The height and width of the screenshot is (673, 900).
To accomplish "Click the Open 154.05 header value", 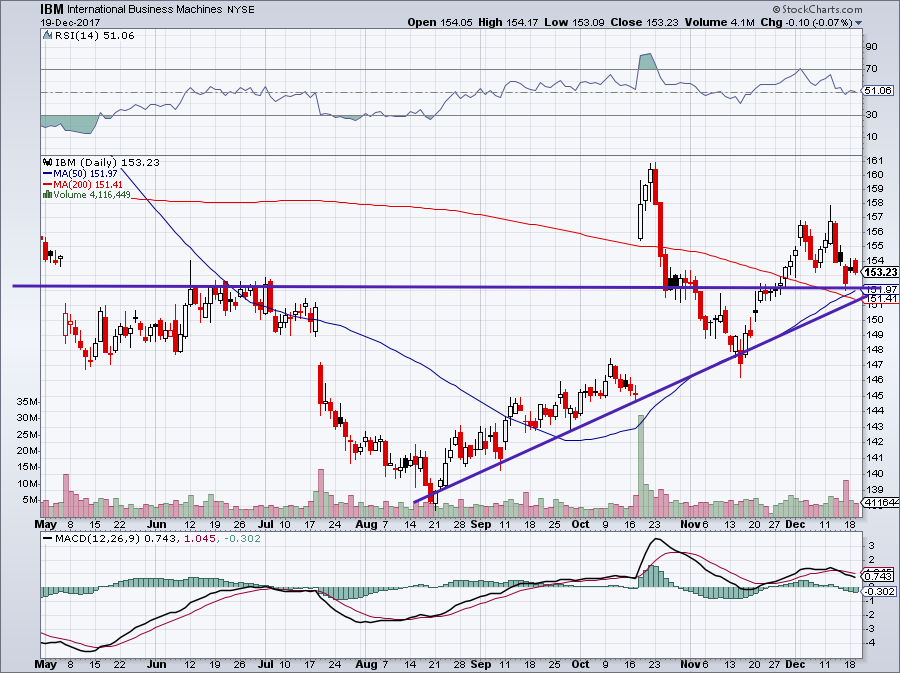I will pyautogui.click(x=440, y=22).
